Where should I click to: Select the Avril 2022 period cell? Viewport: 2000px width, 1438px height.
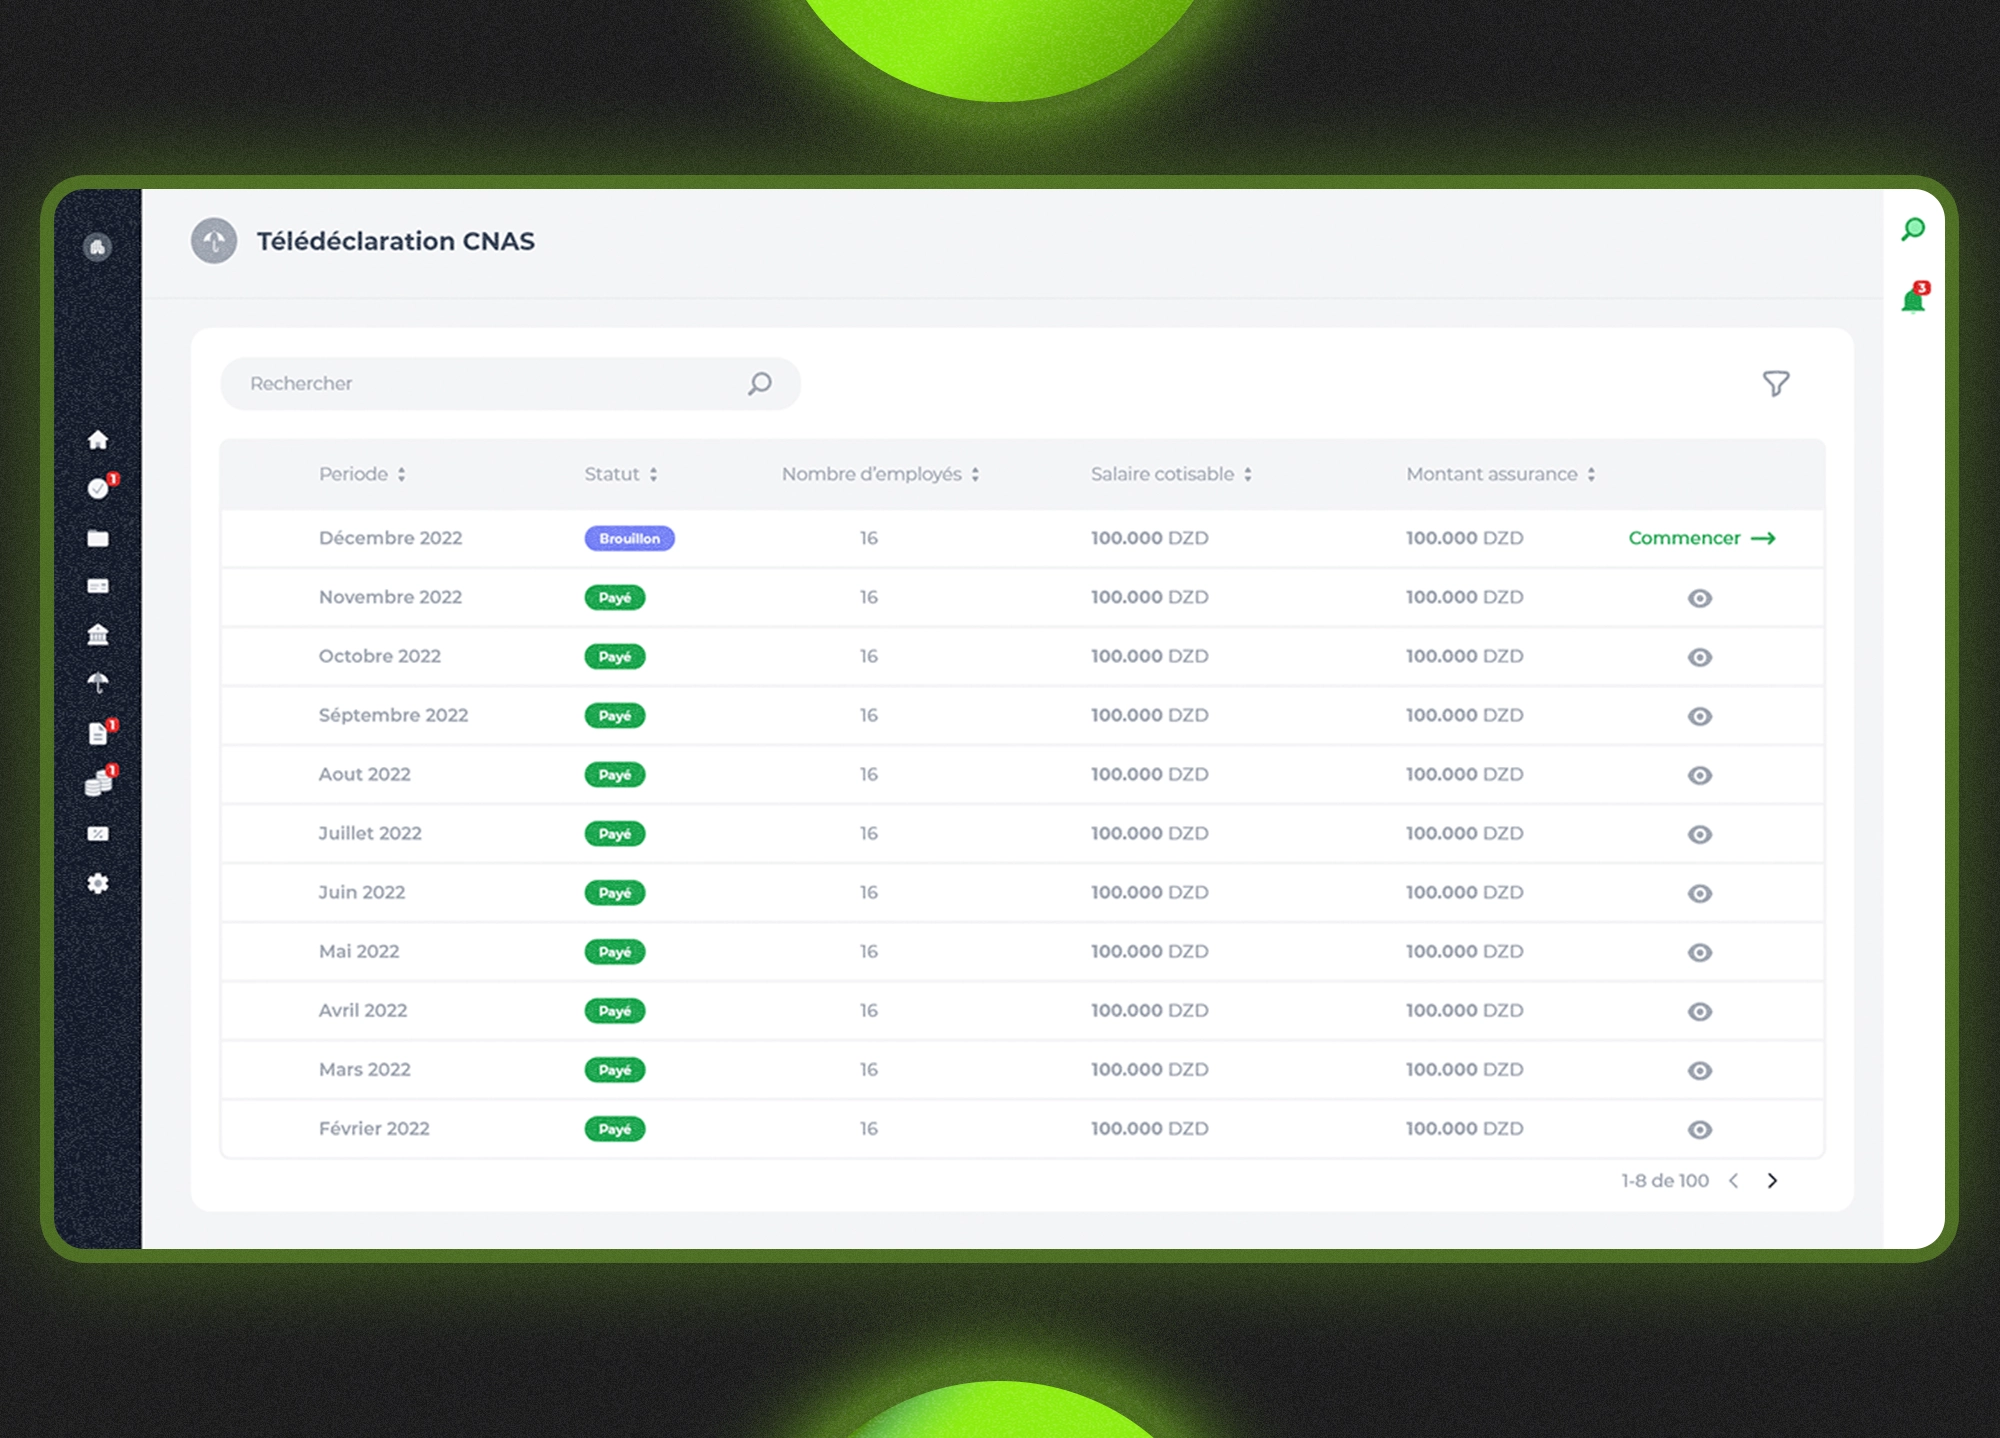(363, 1010)
